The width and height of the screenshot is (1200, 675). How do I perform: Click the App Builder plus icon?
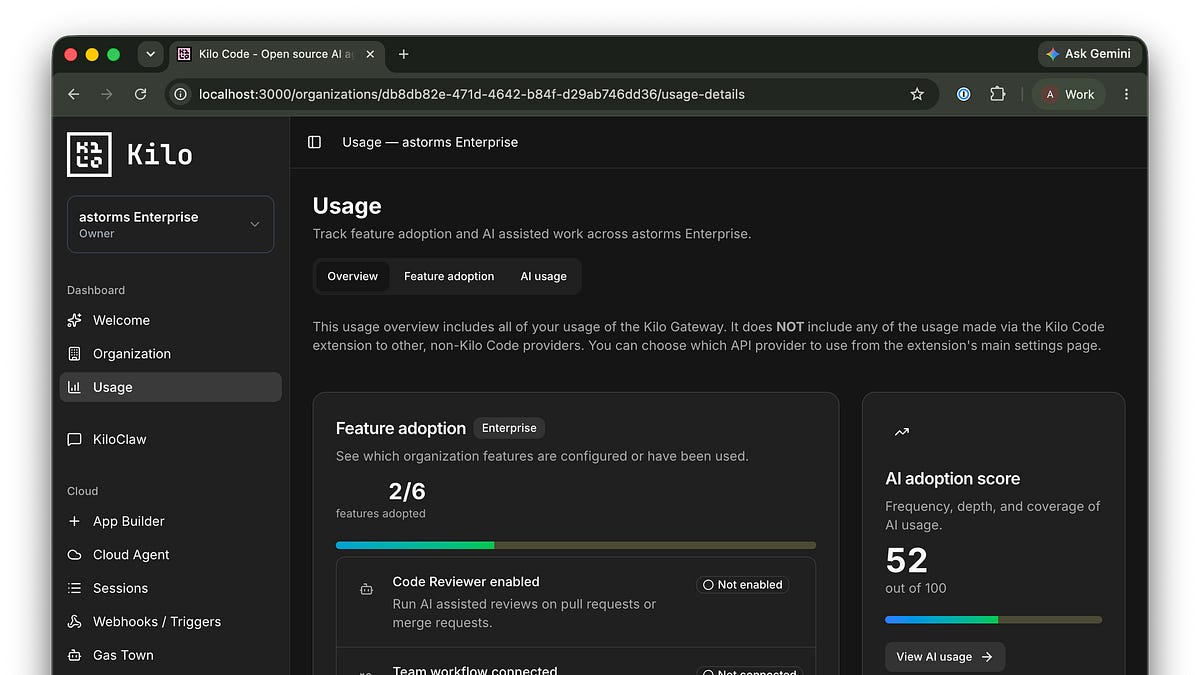[x=74, y=521]
